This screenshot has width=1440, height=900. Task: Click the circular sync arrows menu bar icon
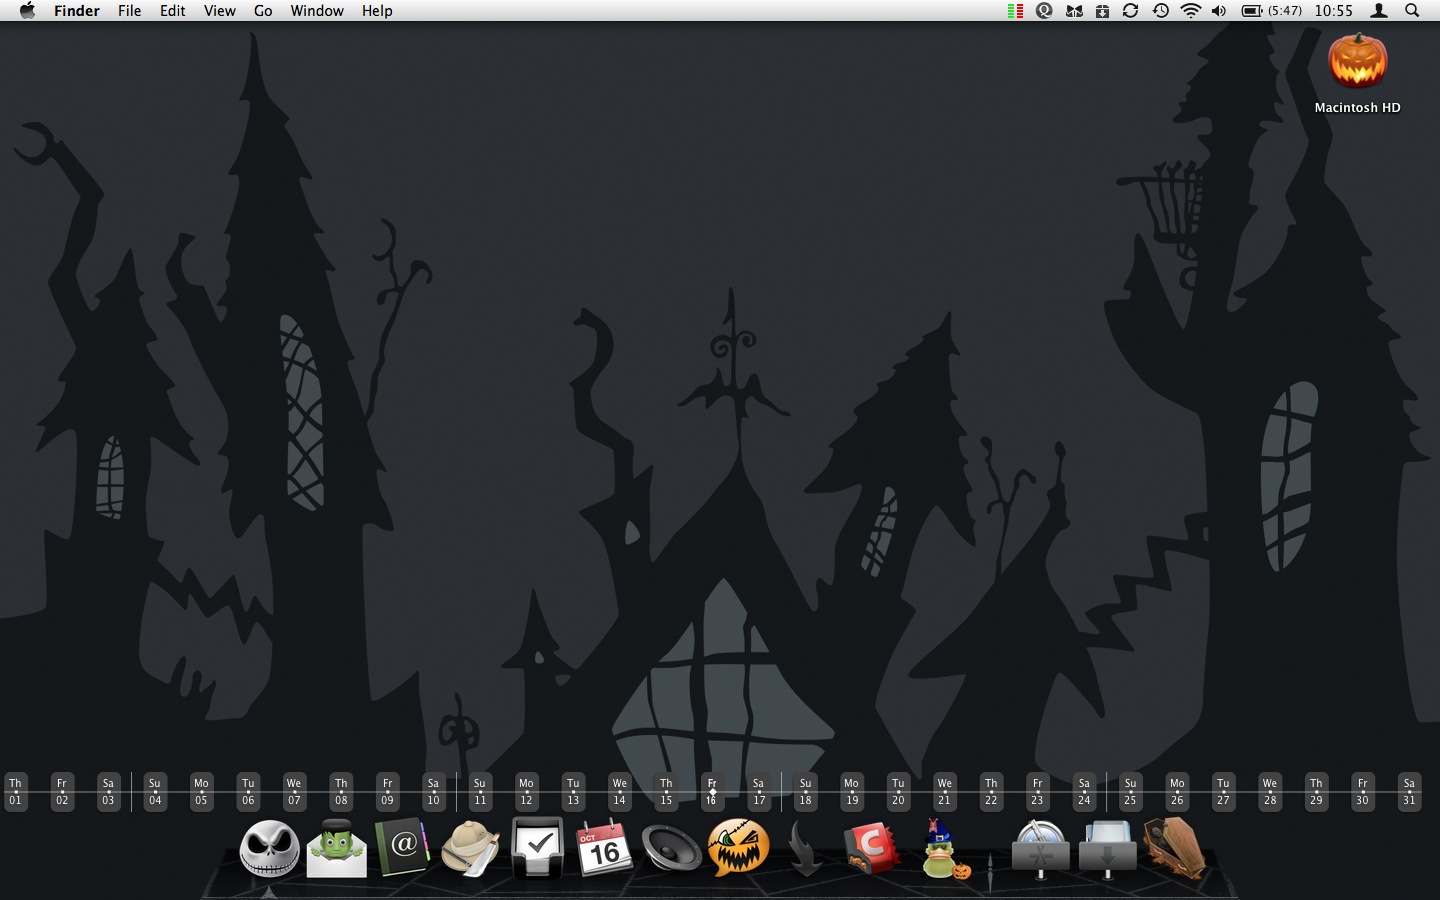click(1130, 11)
